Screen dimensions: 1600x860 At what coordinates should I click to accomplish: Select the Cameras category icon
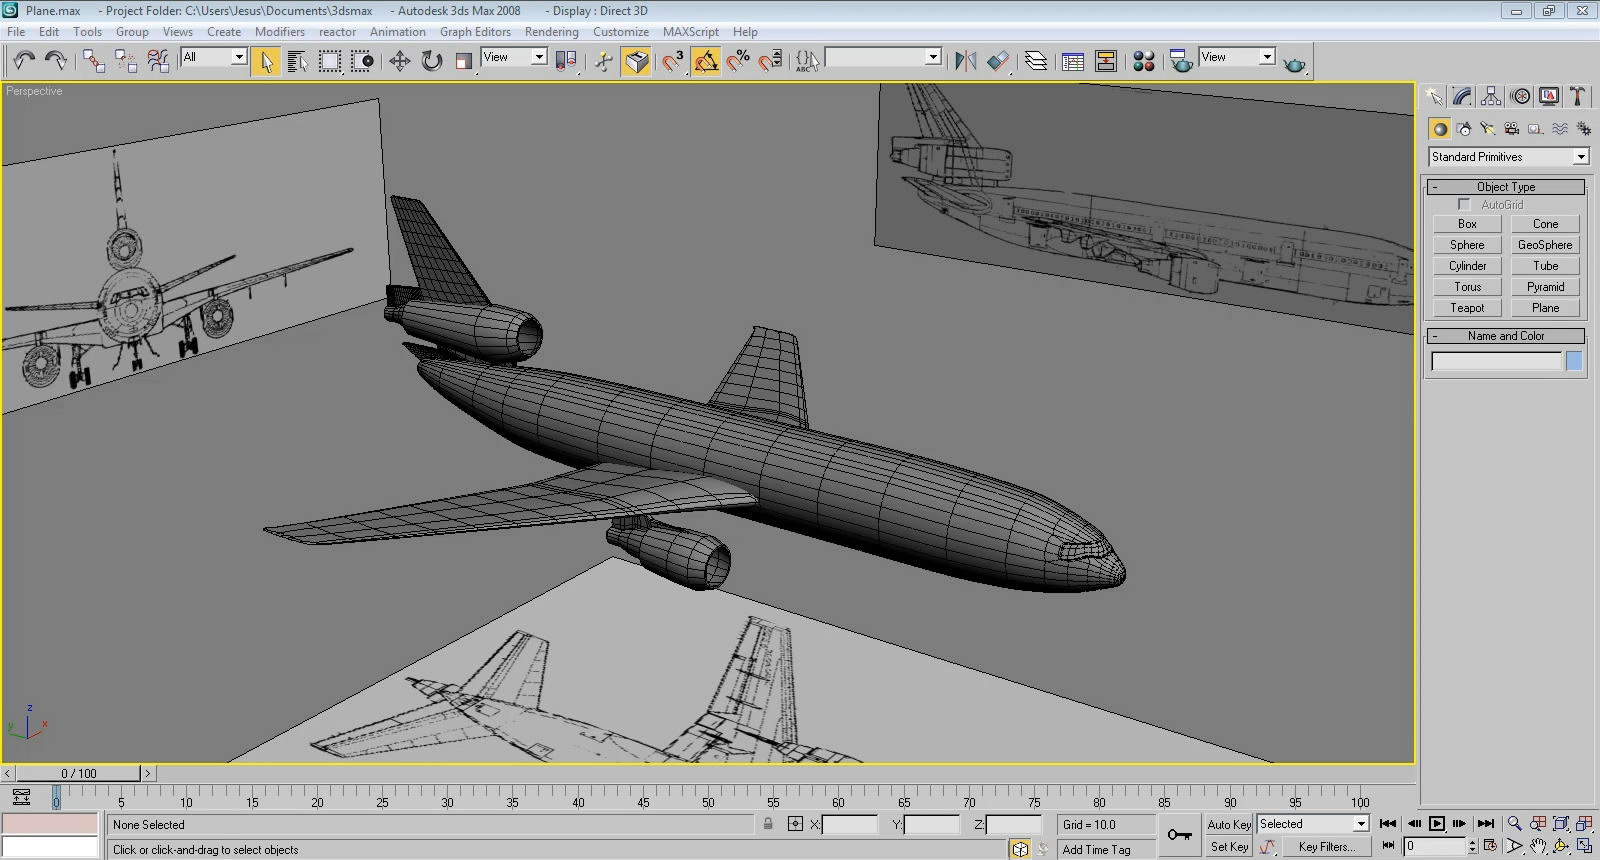1511,129
